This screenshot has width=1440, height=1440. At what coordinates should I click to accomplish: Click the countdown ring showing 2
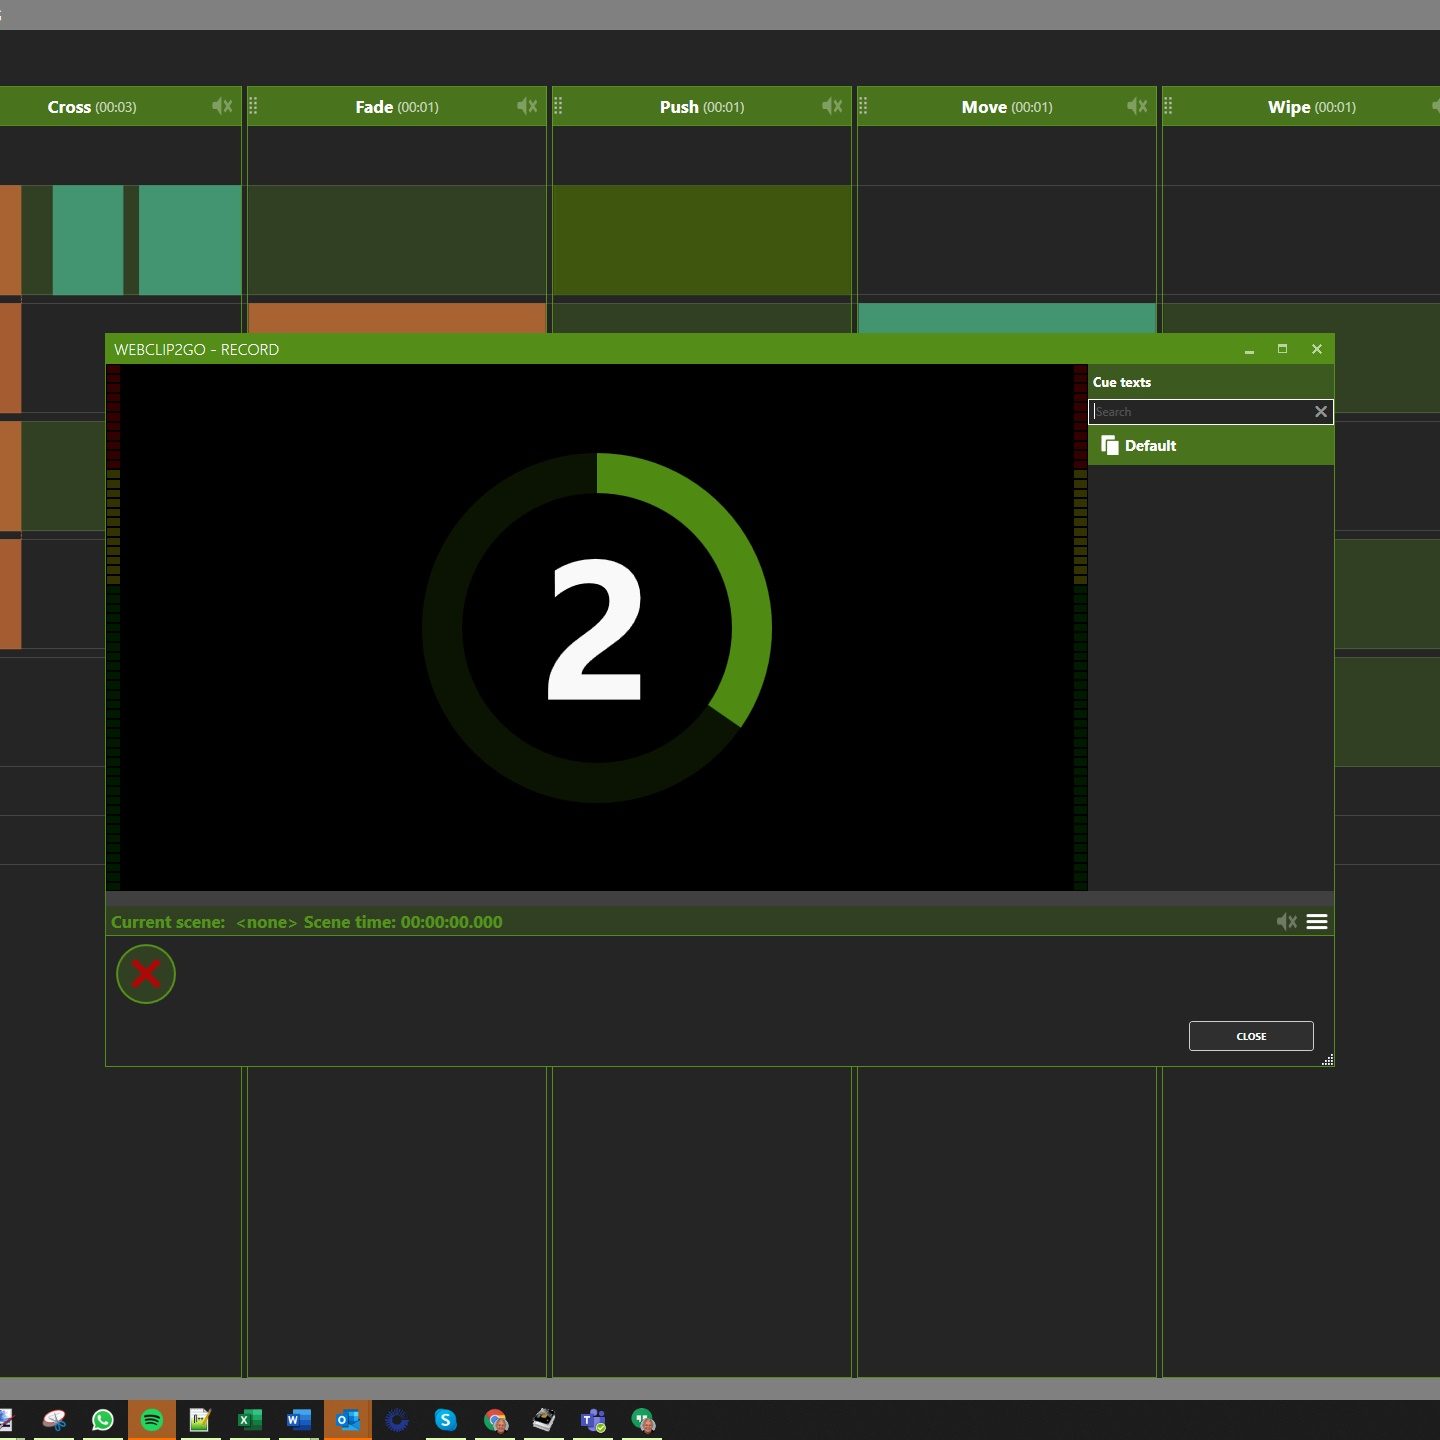(597, 628)
